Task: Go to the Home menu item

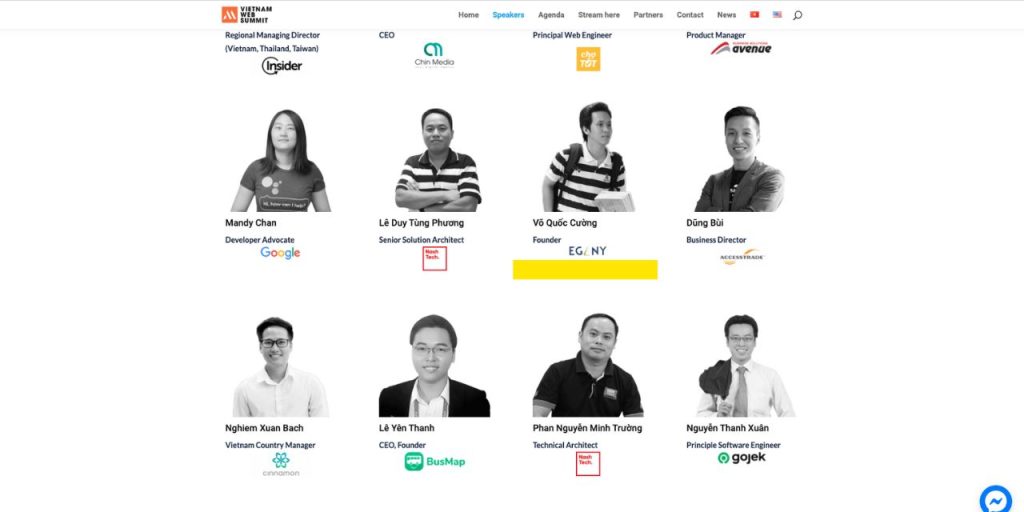Action: pos(468,14)
